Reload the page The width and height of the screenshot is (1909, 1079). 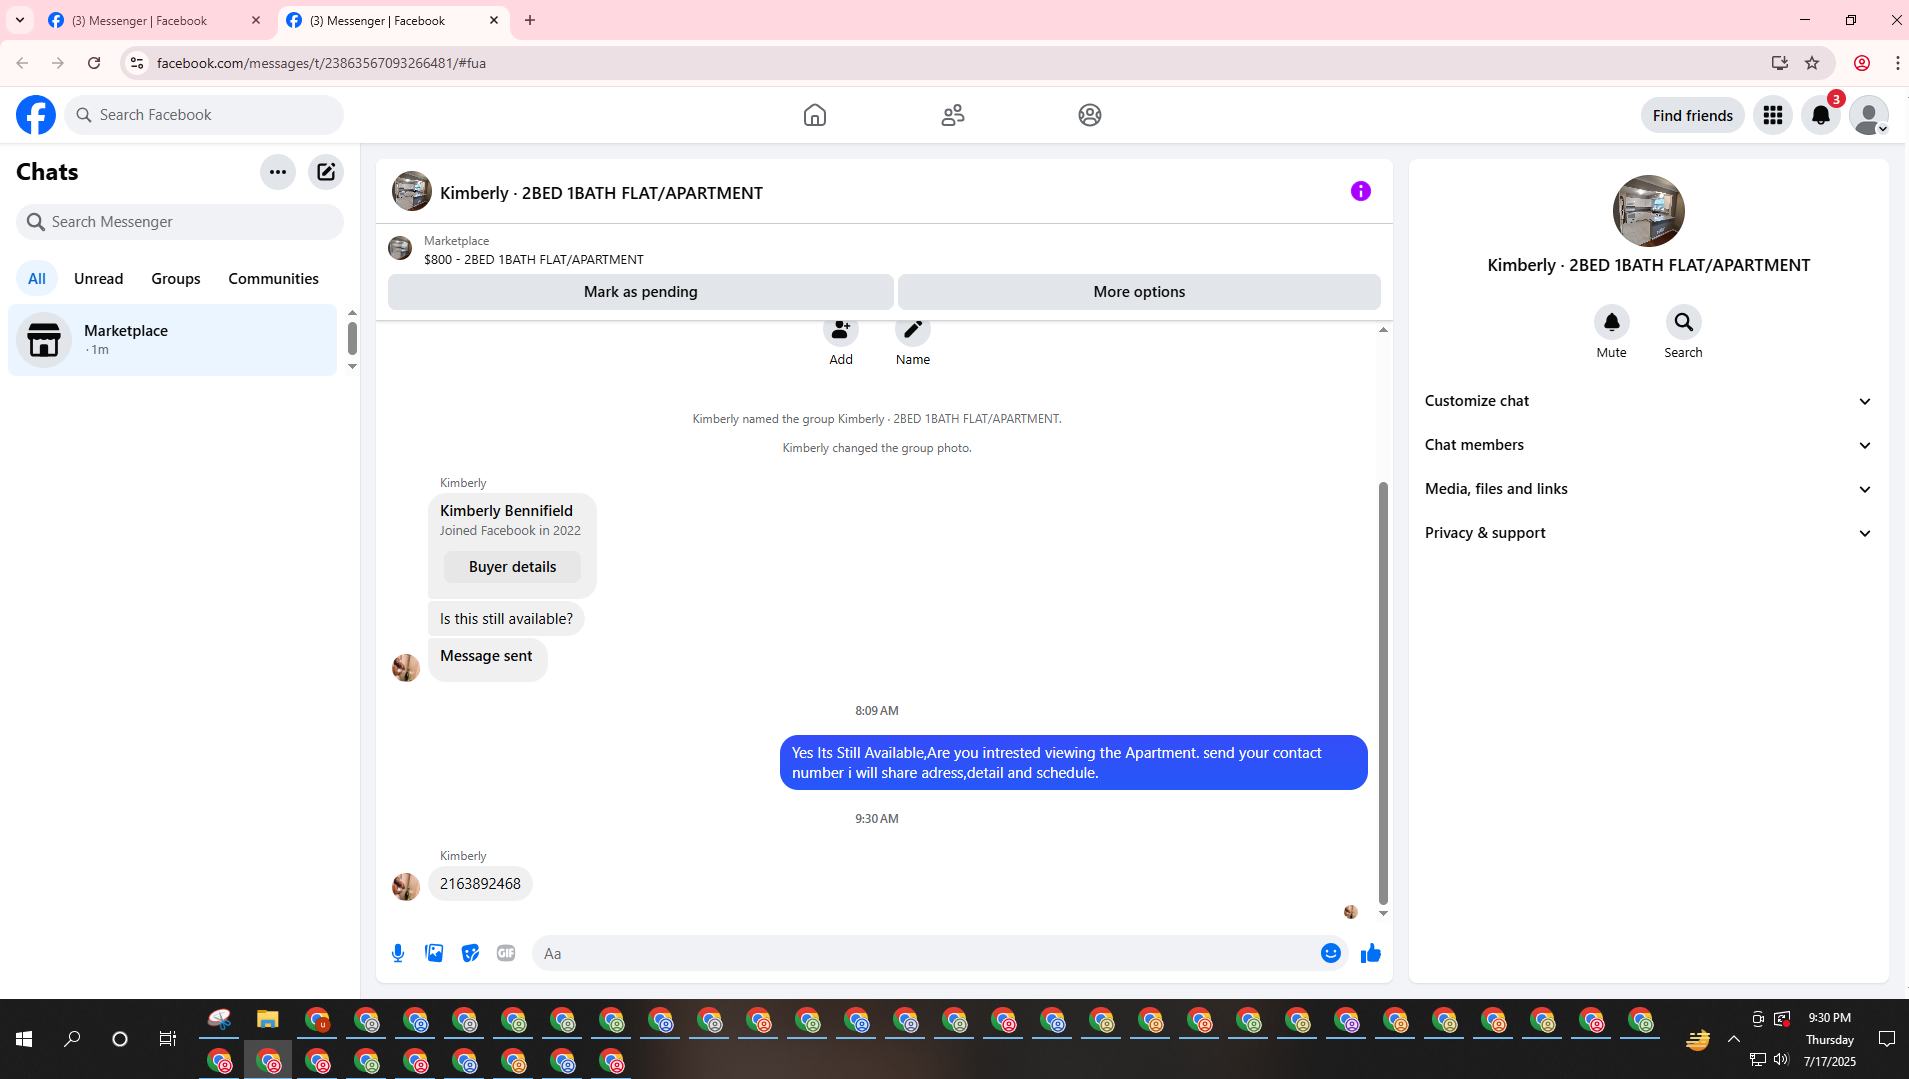pyautogui.click(x=94, y=63)
